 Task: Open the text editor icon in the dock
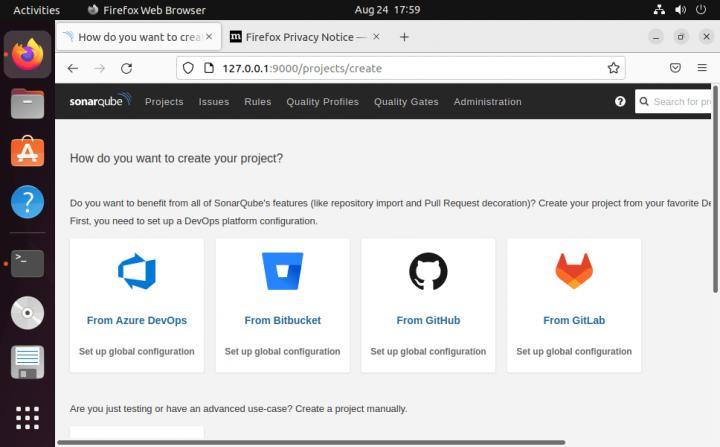tap(28, 362)
